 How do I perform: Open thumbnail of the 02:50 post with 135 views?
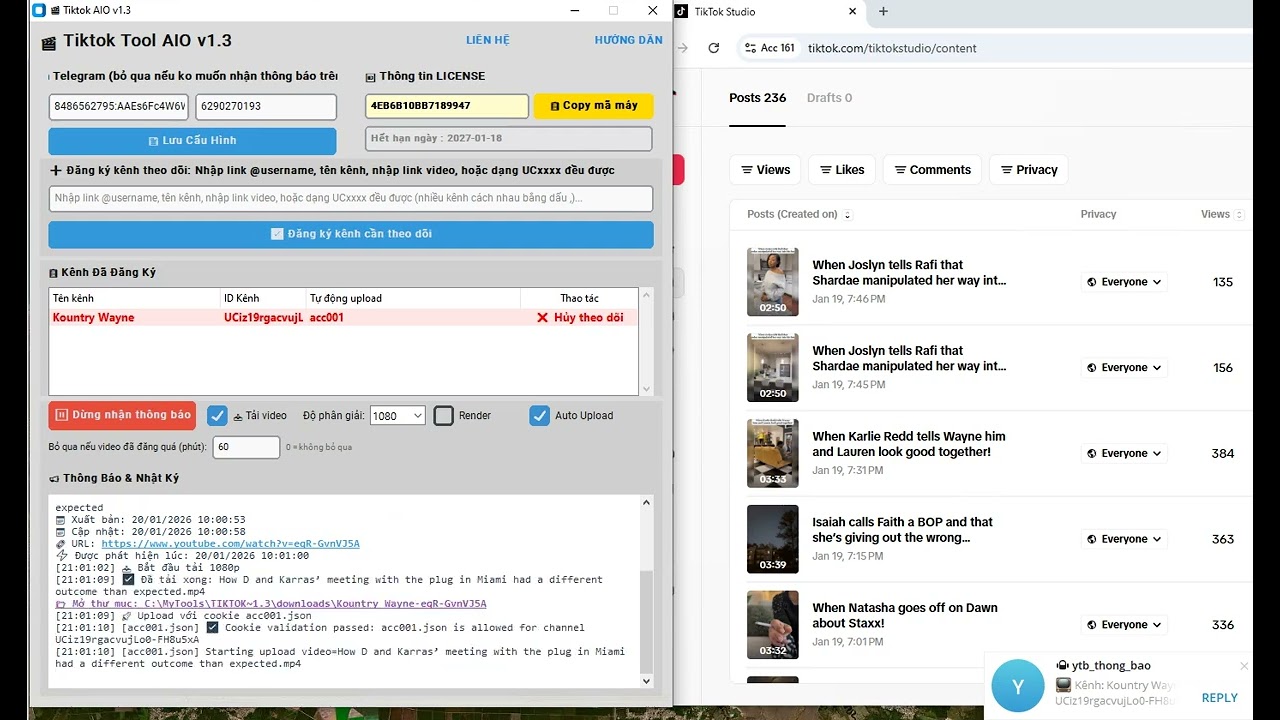point(773,282)
